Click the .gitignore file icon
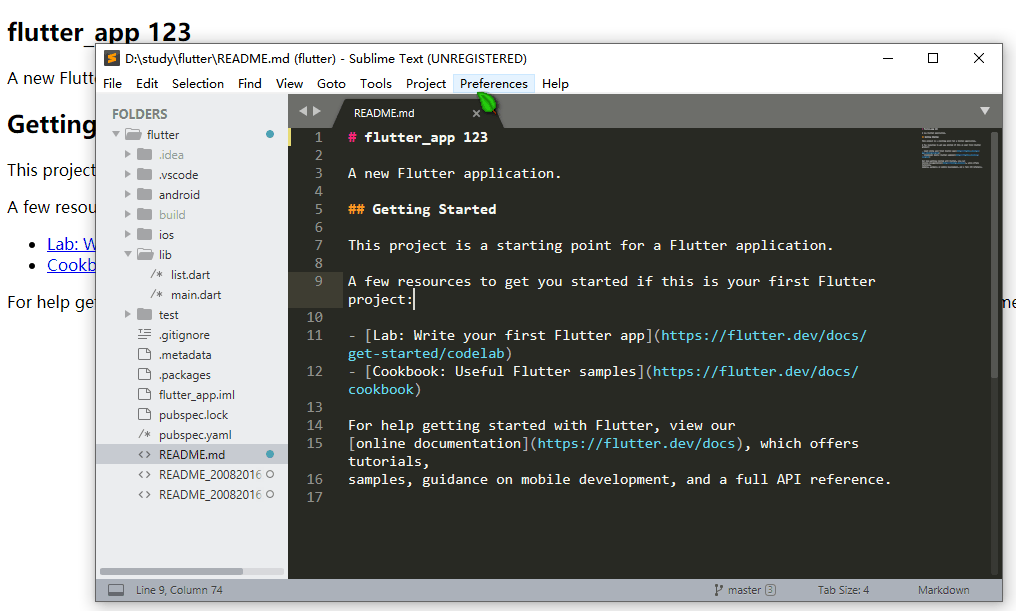This screenshot has height=611, width=1016. click(144, 335)
